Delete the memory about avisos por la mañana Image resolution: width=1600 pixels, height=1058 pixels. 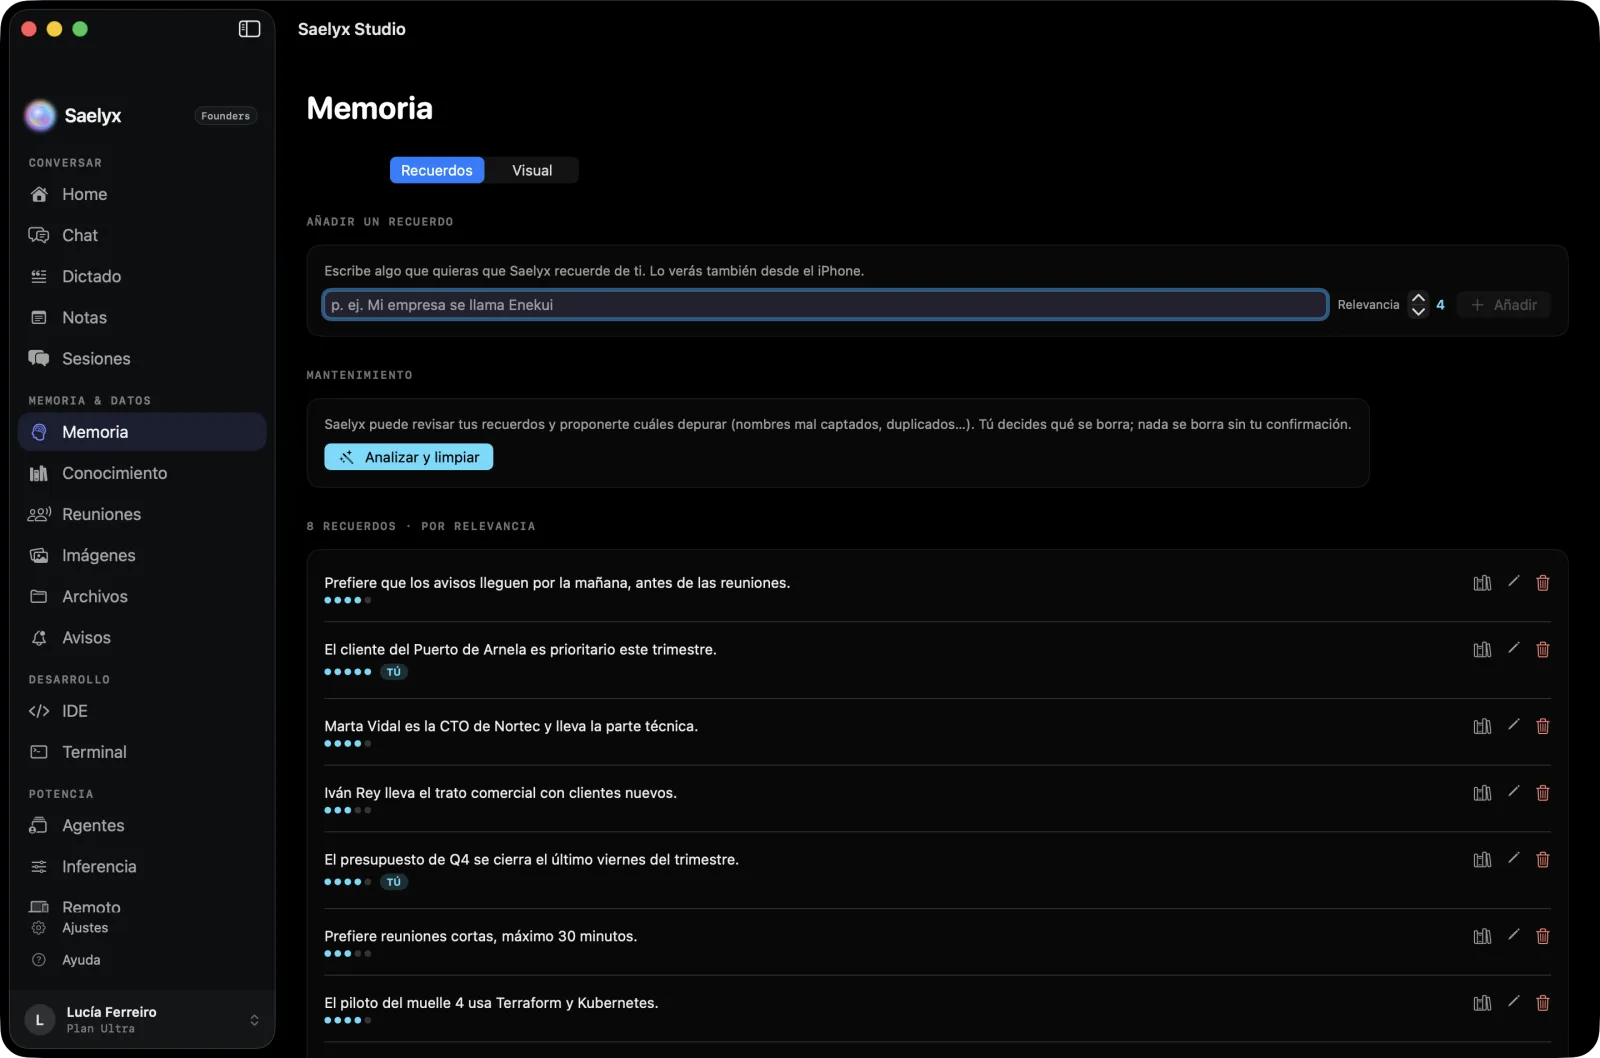(x=1543, y=583)
